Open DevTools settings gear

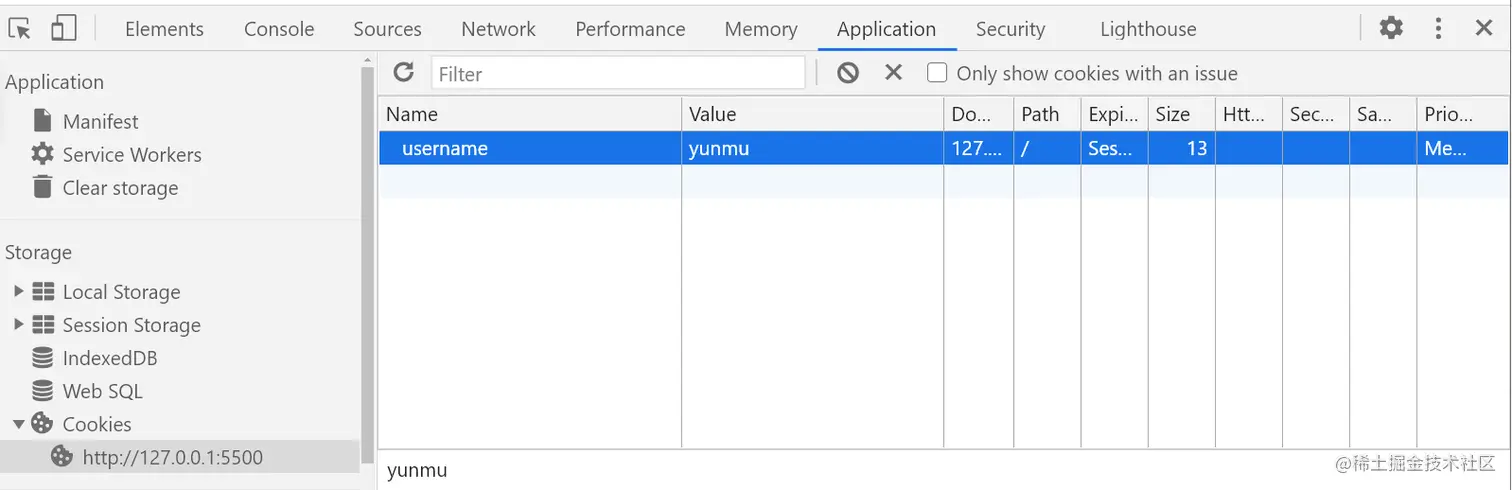tap(1391, 28)
